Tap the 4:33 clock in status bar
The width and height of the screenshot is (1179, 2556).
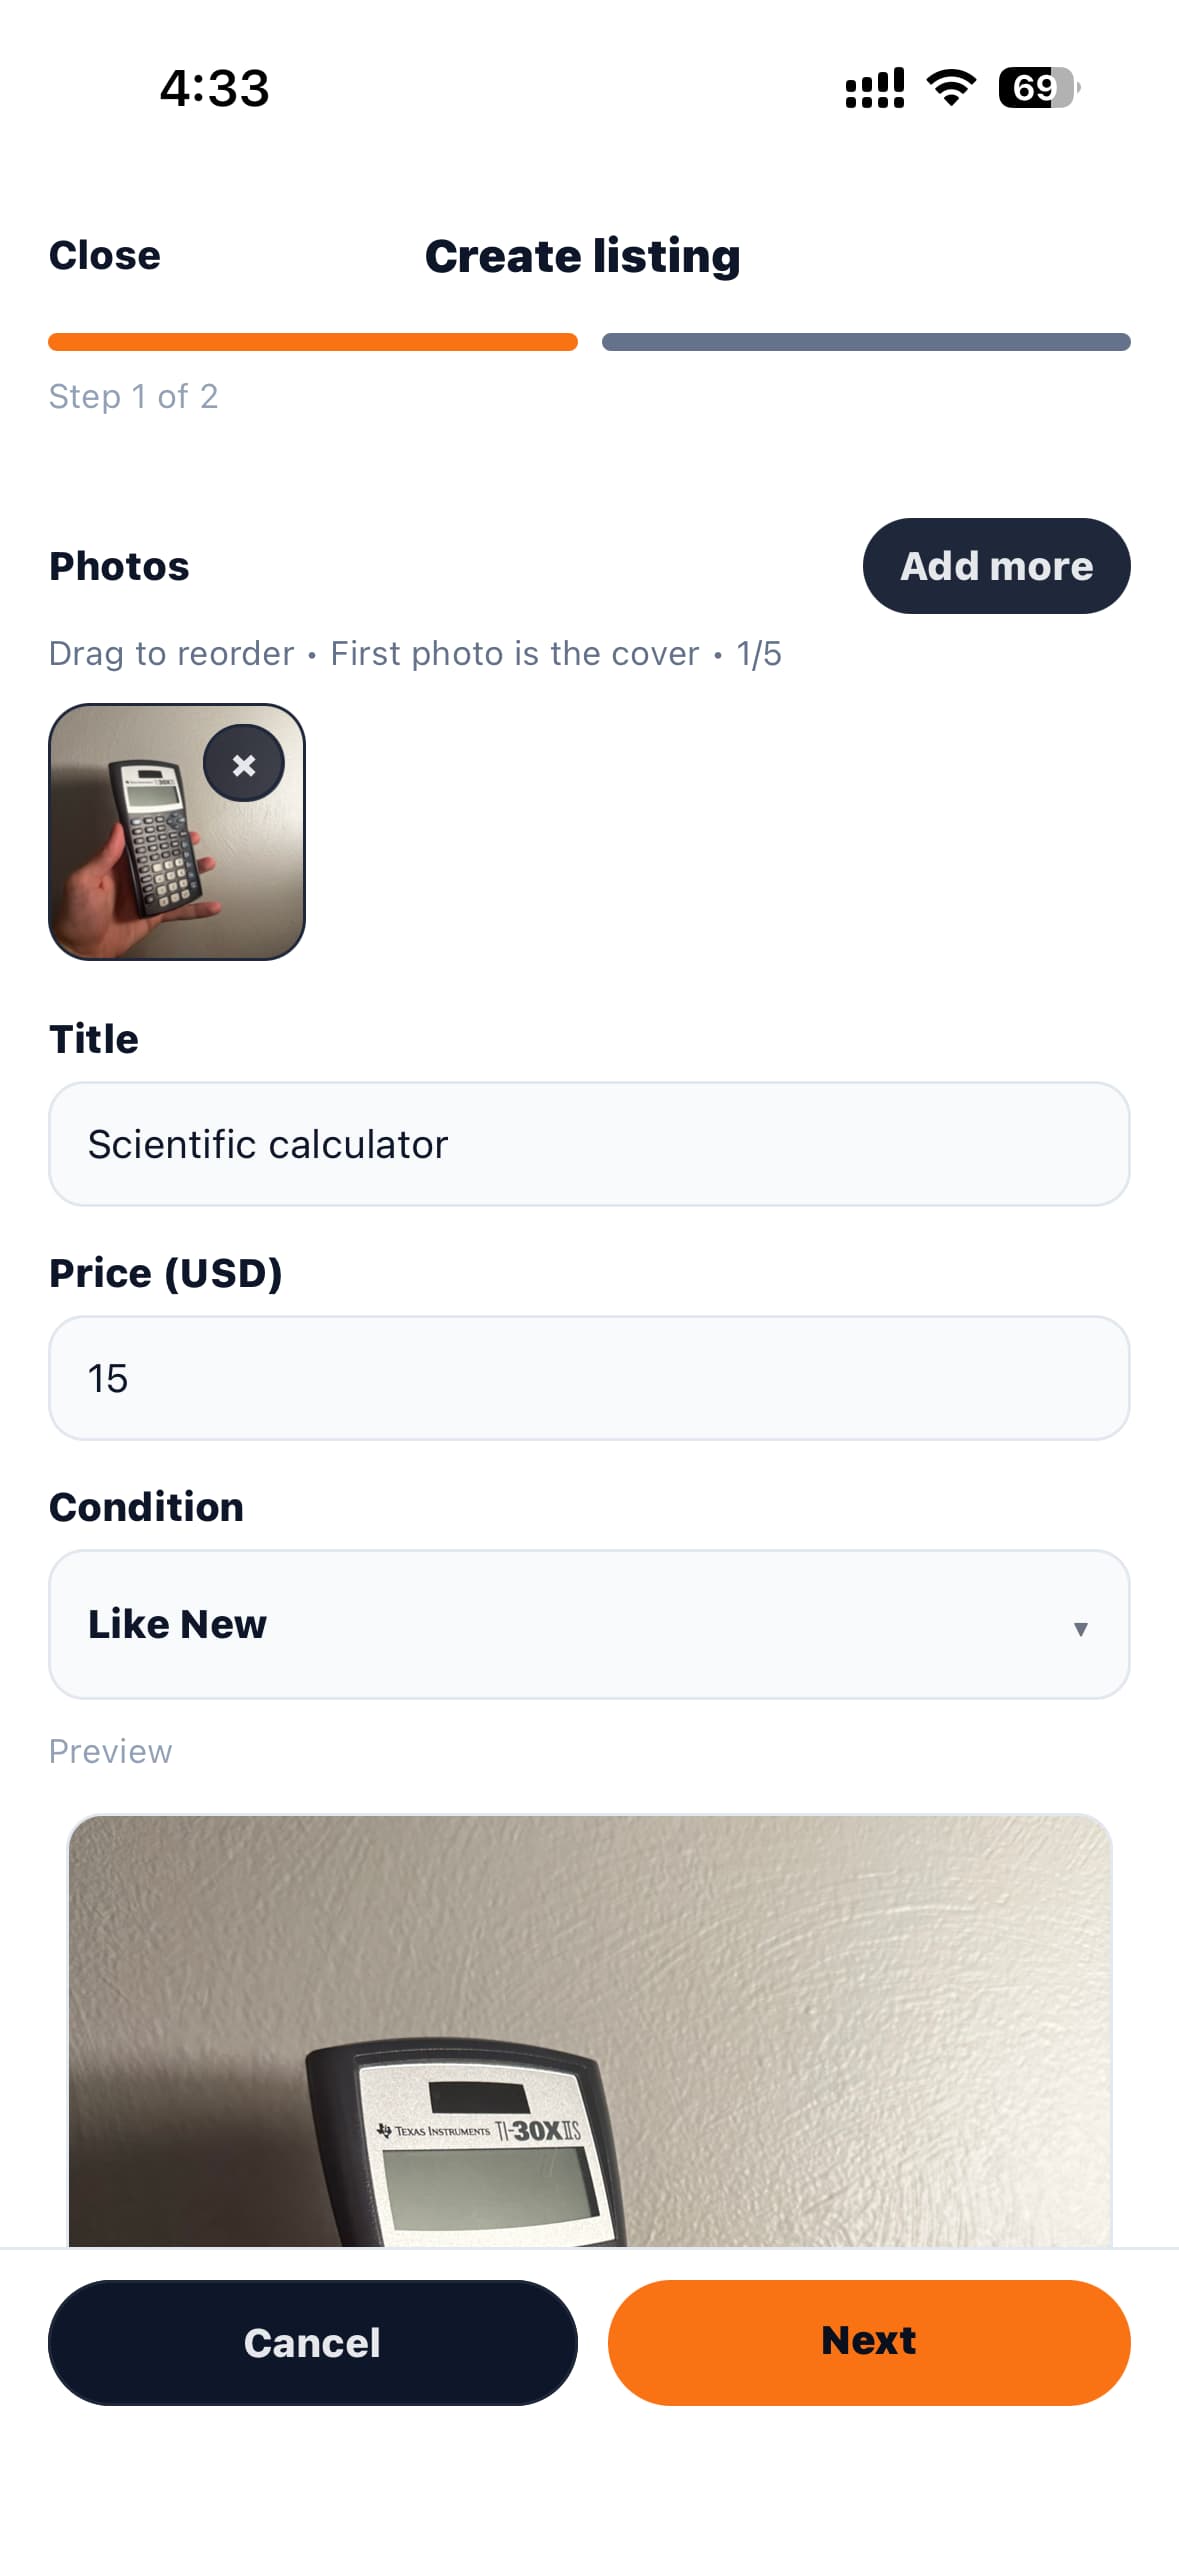click(214, 88)
